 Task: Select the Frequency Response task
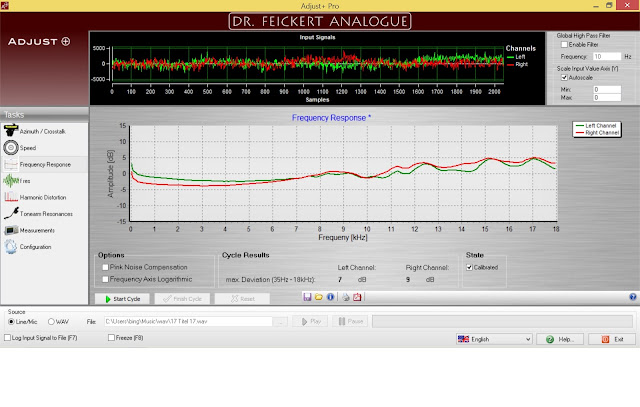point(44,165)
